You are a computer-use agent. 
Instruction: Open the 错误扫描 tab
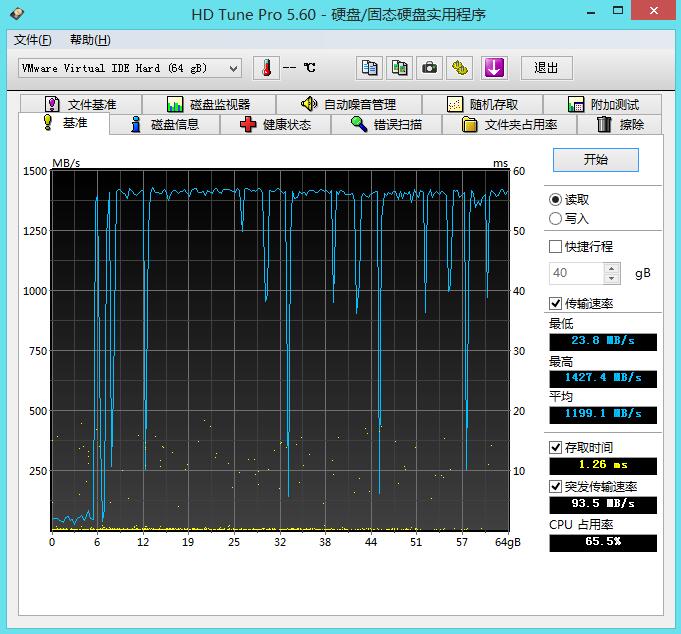(x=387, y=125)
